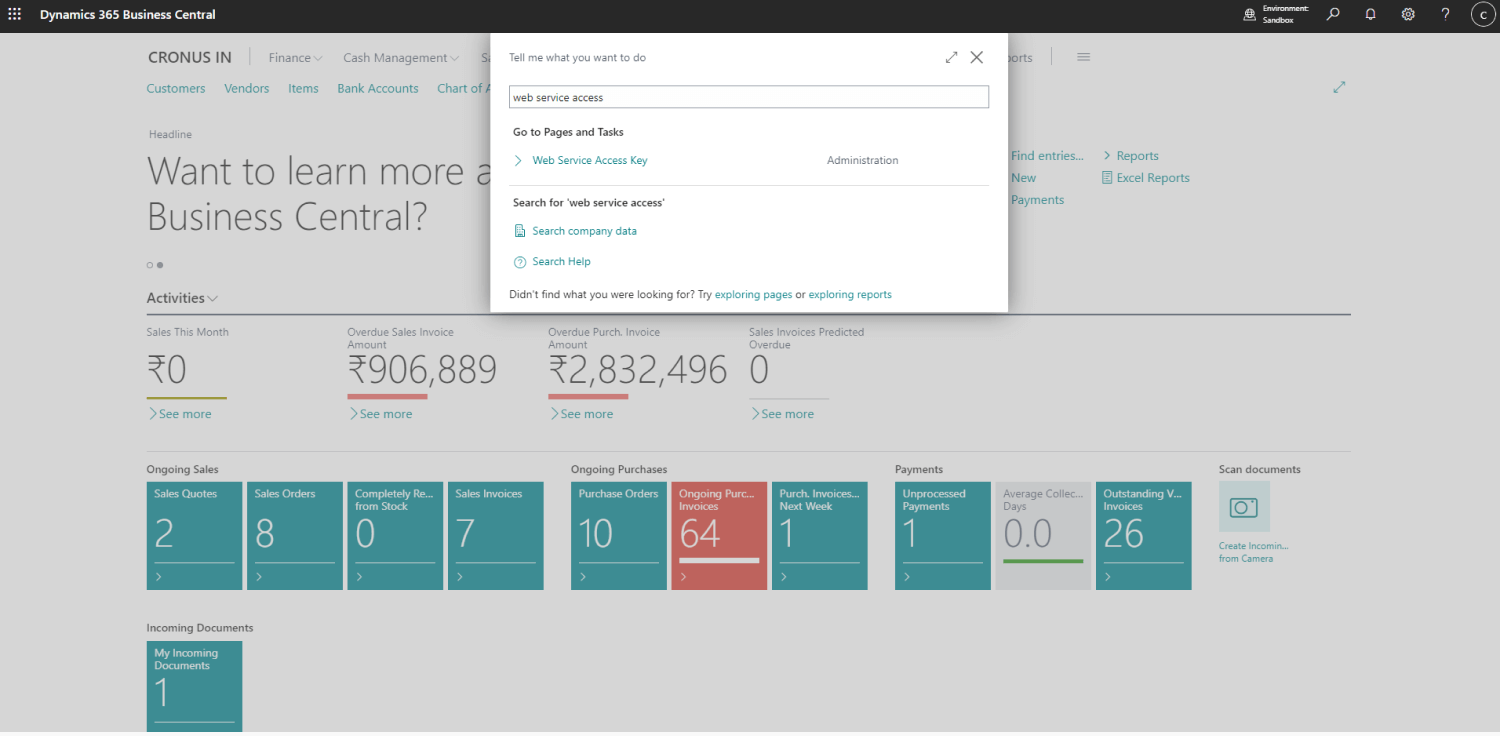Click Create Incoming from Camera link

point(1254,552)
